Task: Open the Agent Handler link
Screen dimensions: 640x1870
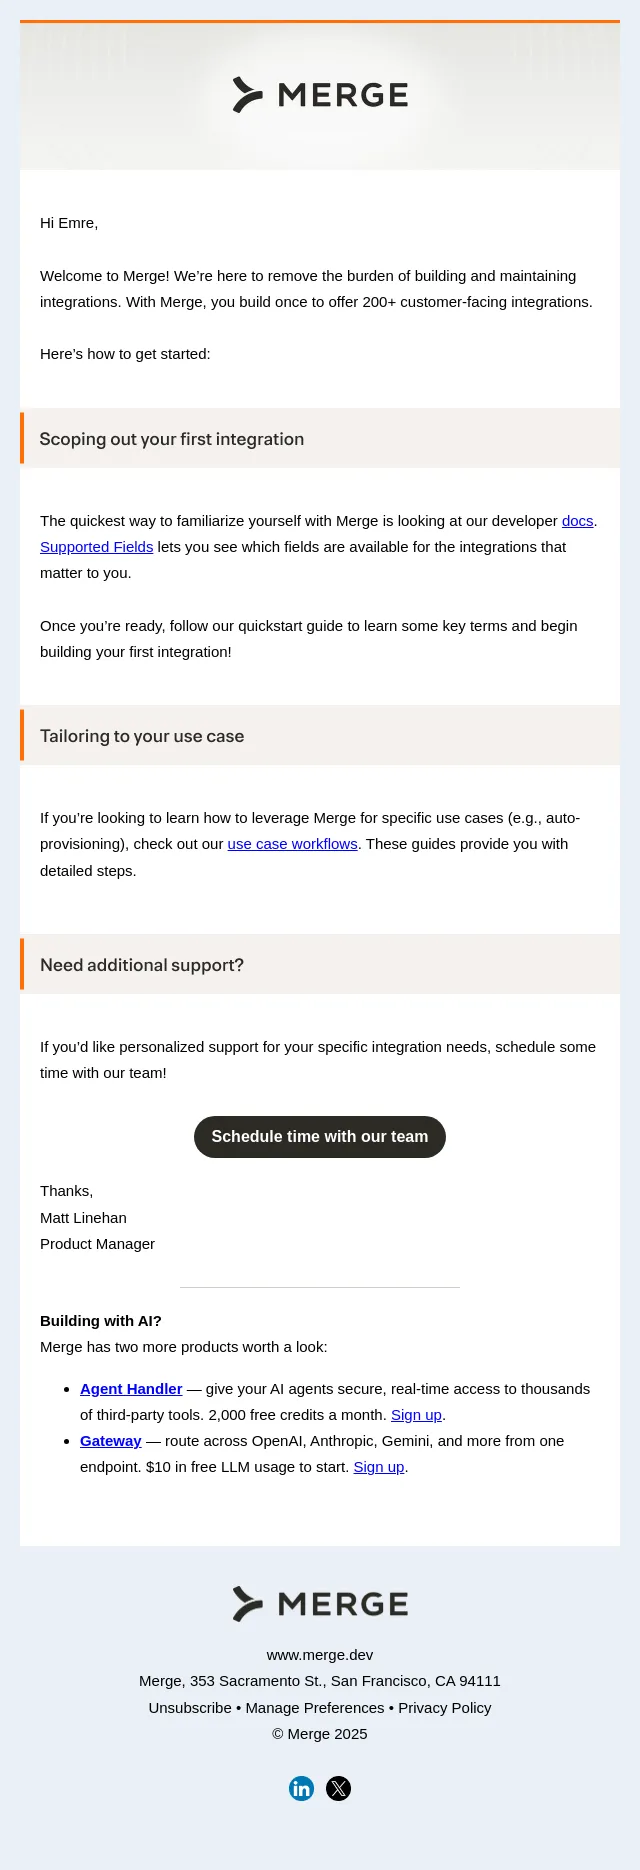Action: pos(131,1389)
